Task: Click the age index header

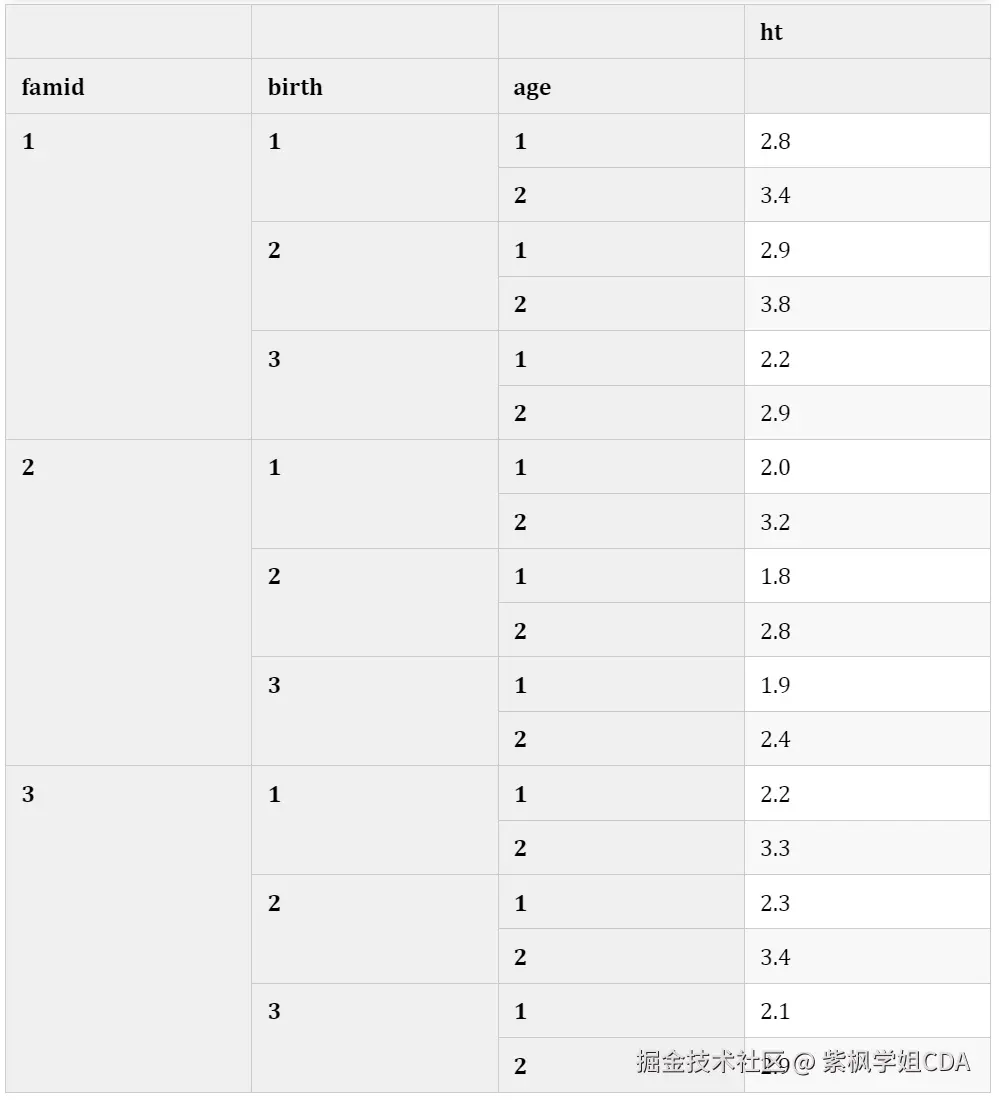Action: (532, 88)
